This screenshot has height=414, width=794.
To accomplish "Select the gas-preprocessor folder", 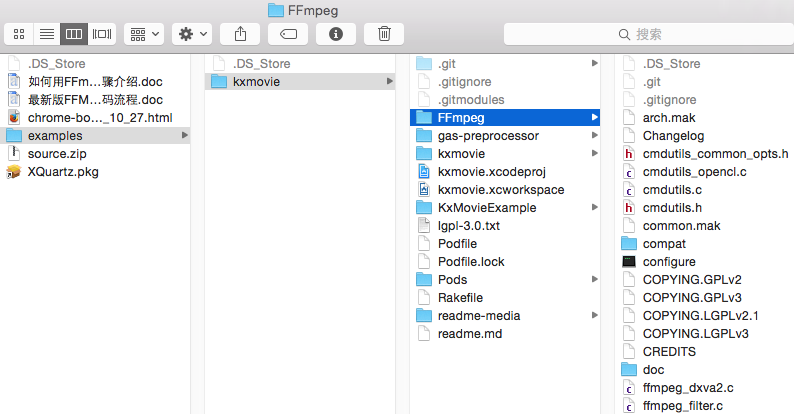I will click(x=506, y=136).
